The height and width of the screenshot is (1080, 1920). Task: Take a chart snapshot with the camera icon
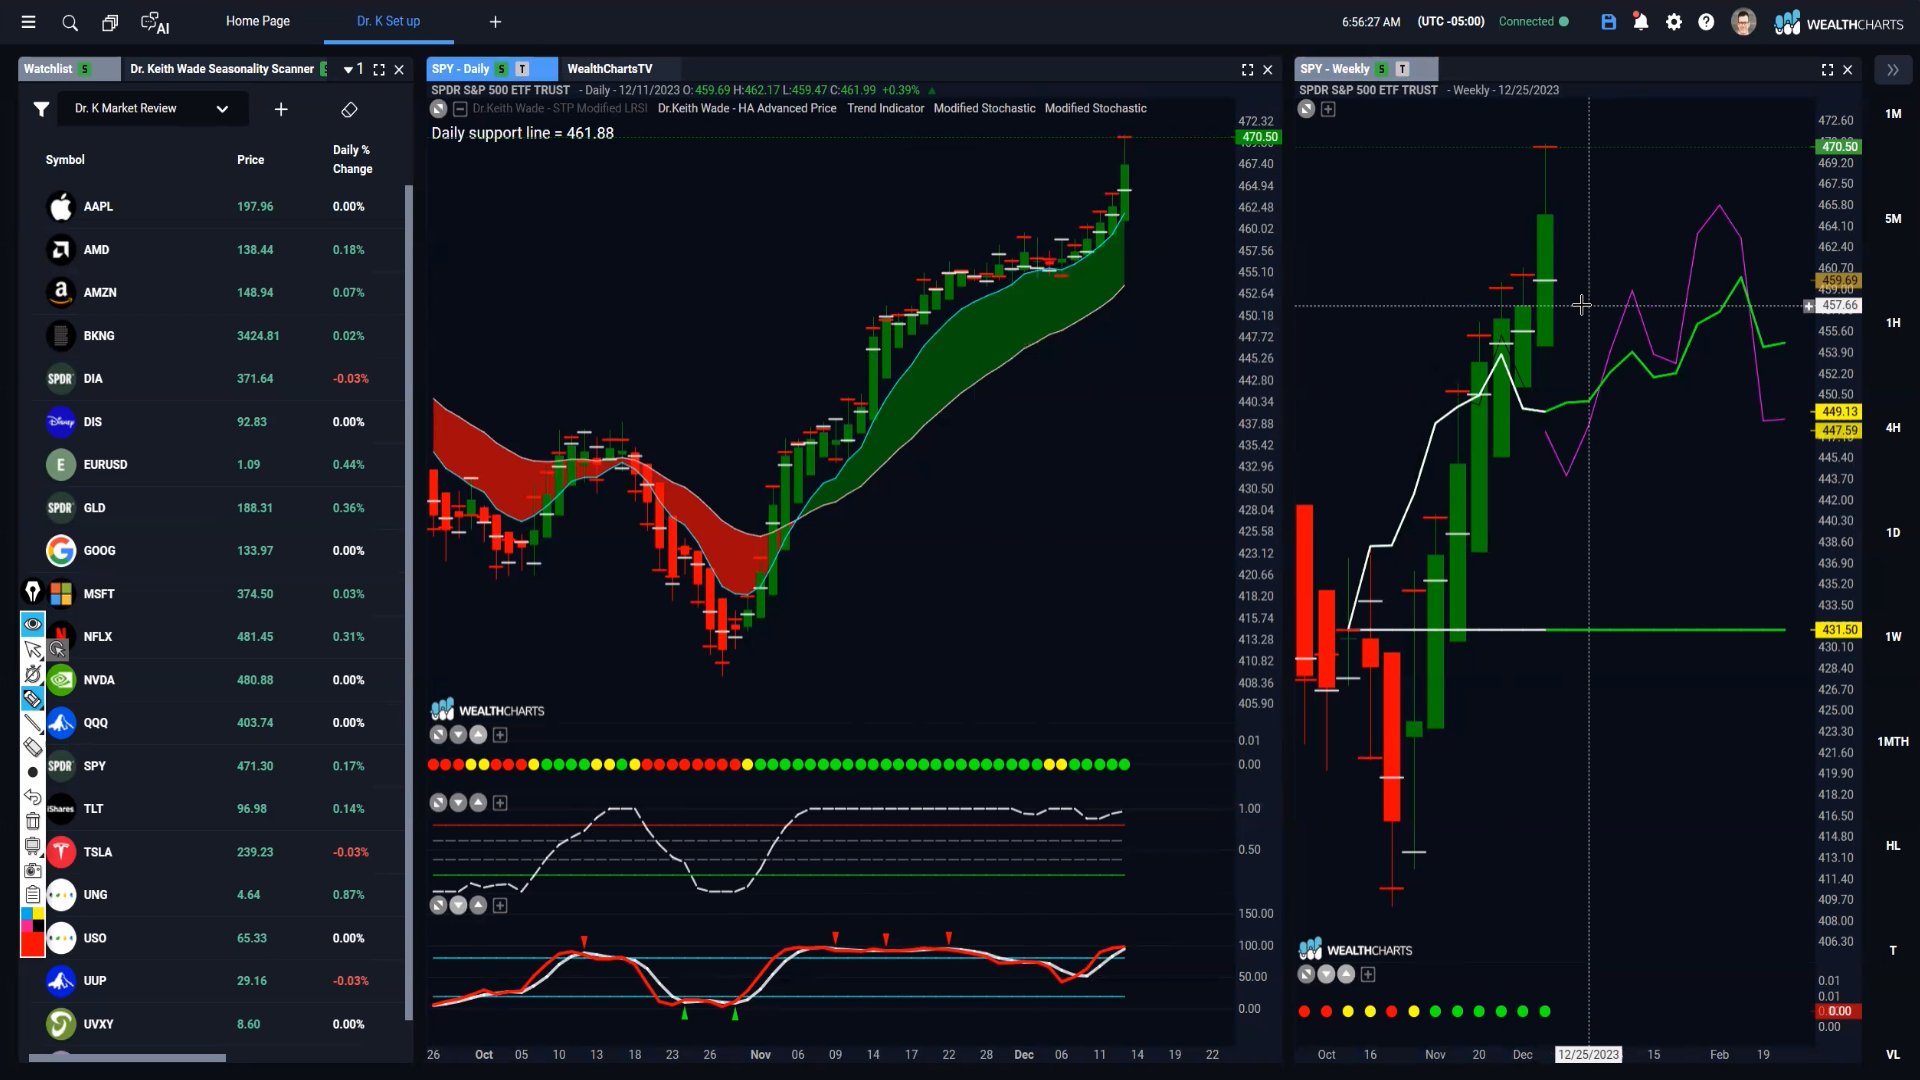[33, 870]
